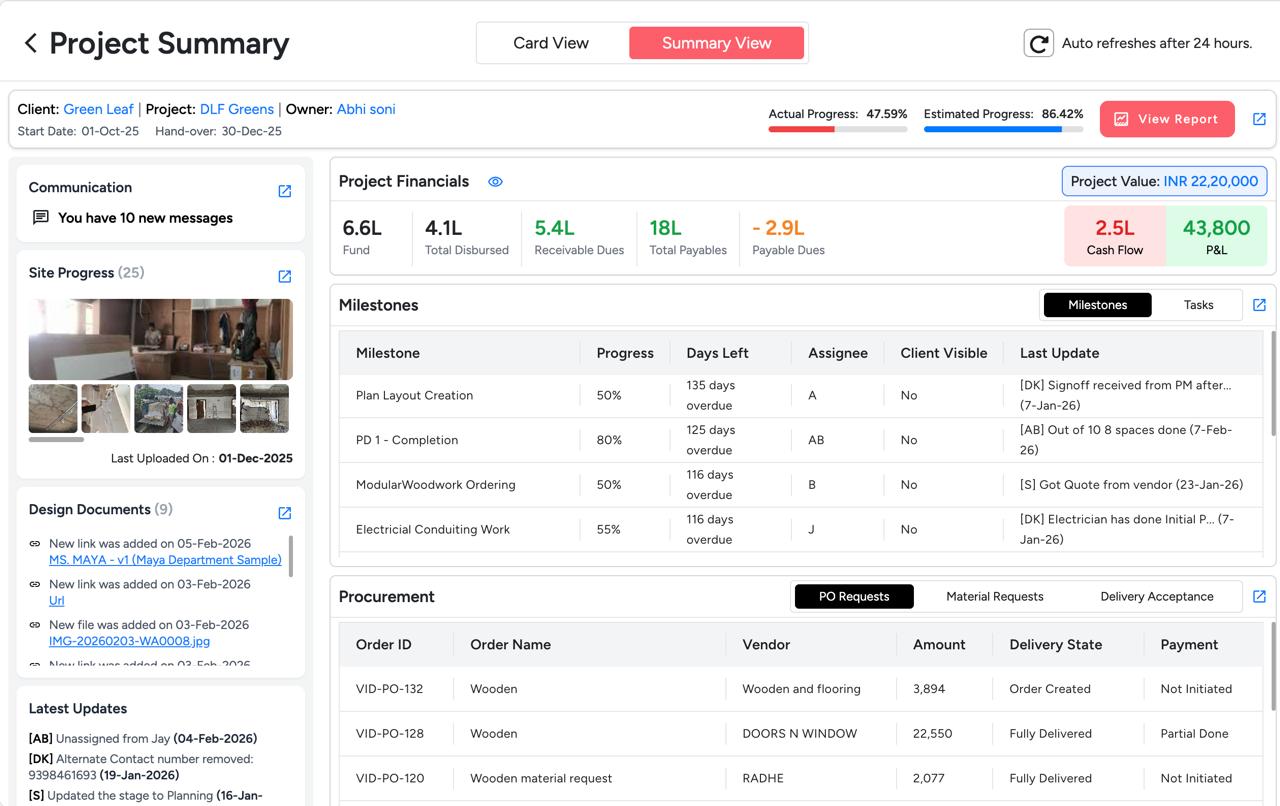Click the external link icon beside View Report
The image size is (1280, 806).
(1260, 118)
